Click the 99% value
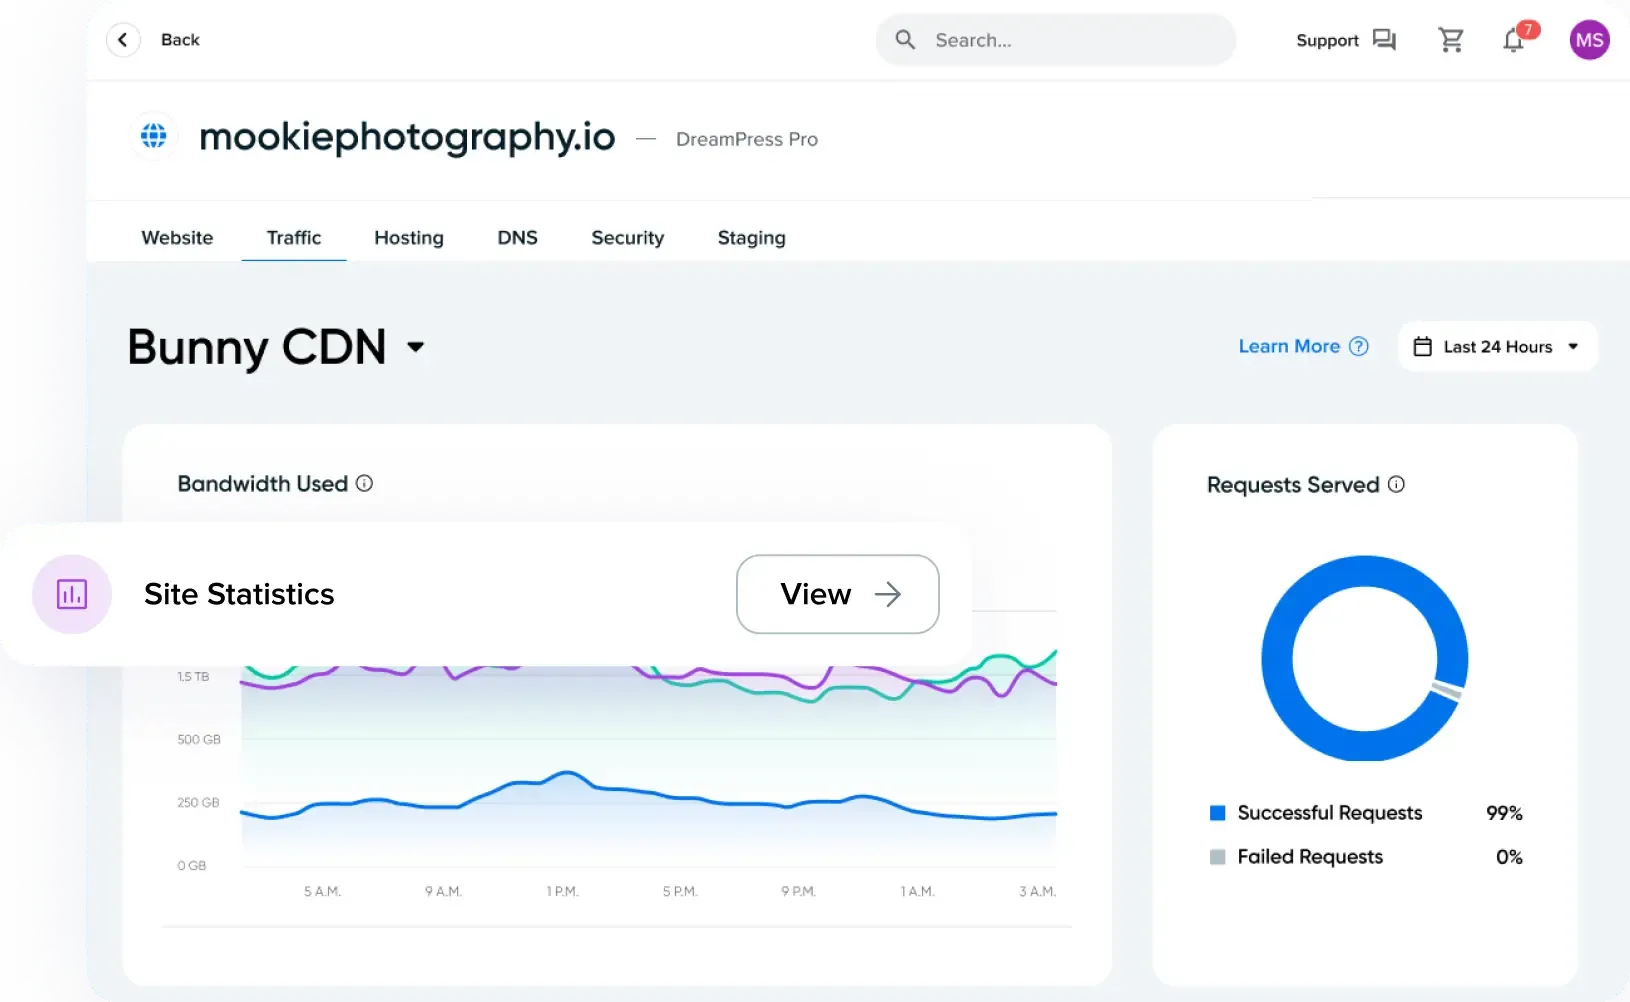This screenshot has width=1630, height=1002. tap(1504, 813)
